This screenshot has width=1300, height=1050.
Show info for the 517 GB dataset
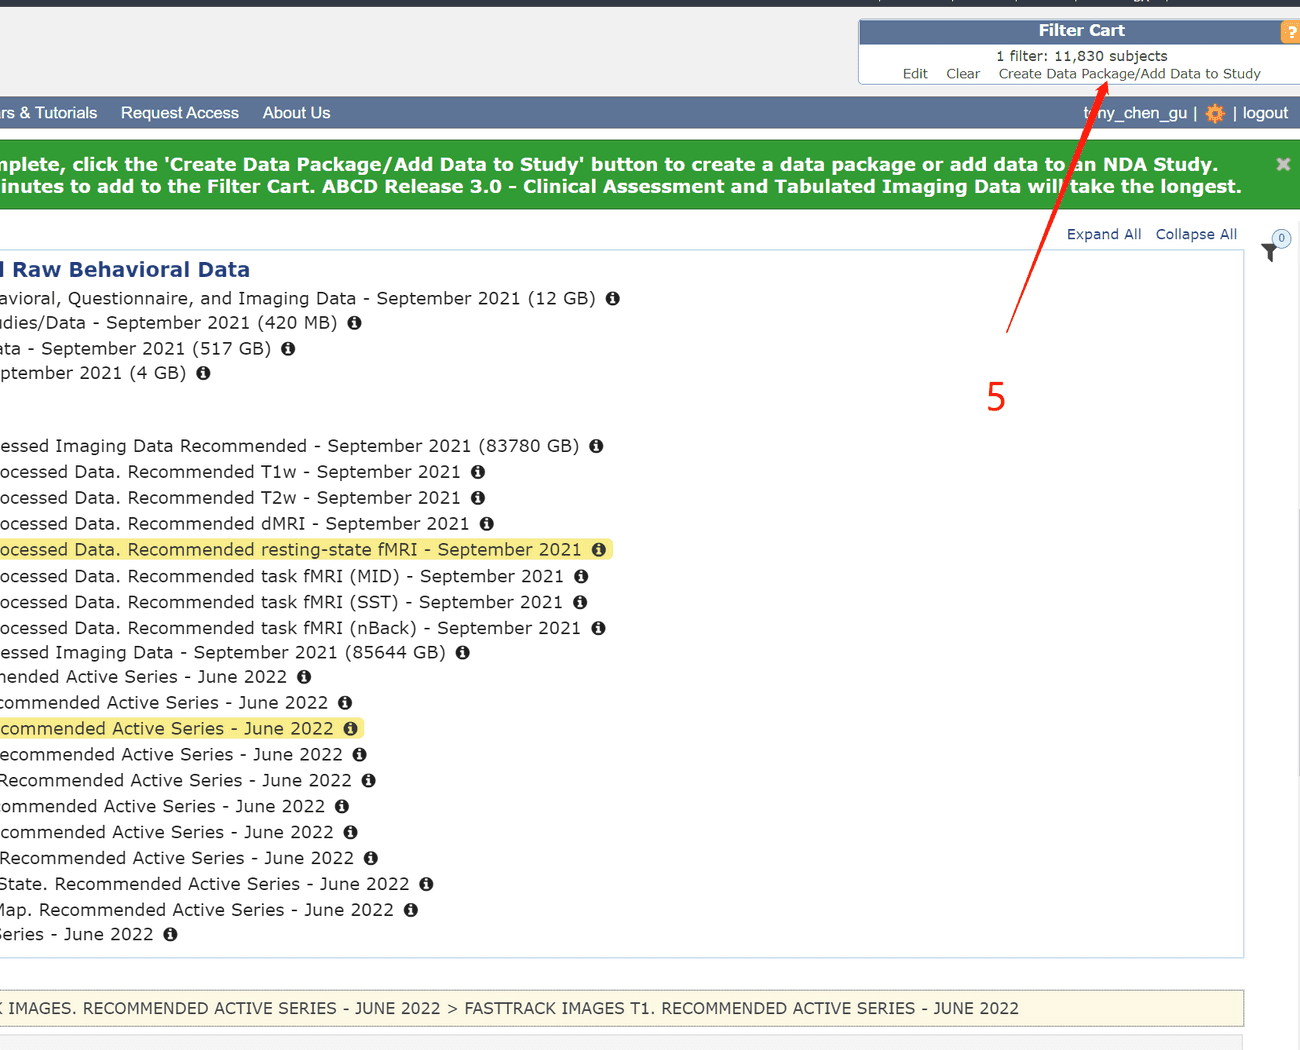288,349
